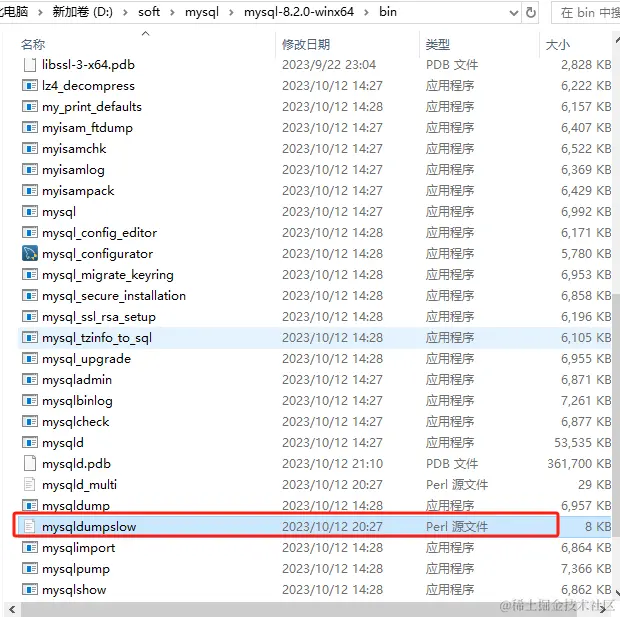The height and width of the screenshot is (617, 620).
Task: Expand the chevron before 新加卷 (D:)
Action: 40,13
